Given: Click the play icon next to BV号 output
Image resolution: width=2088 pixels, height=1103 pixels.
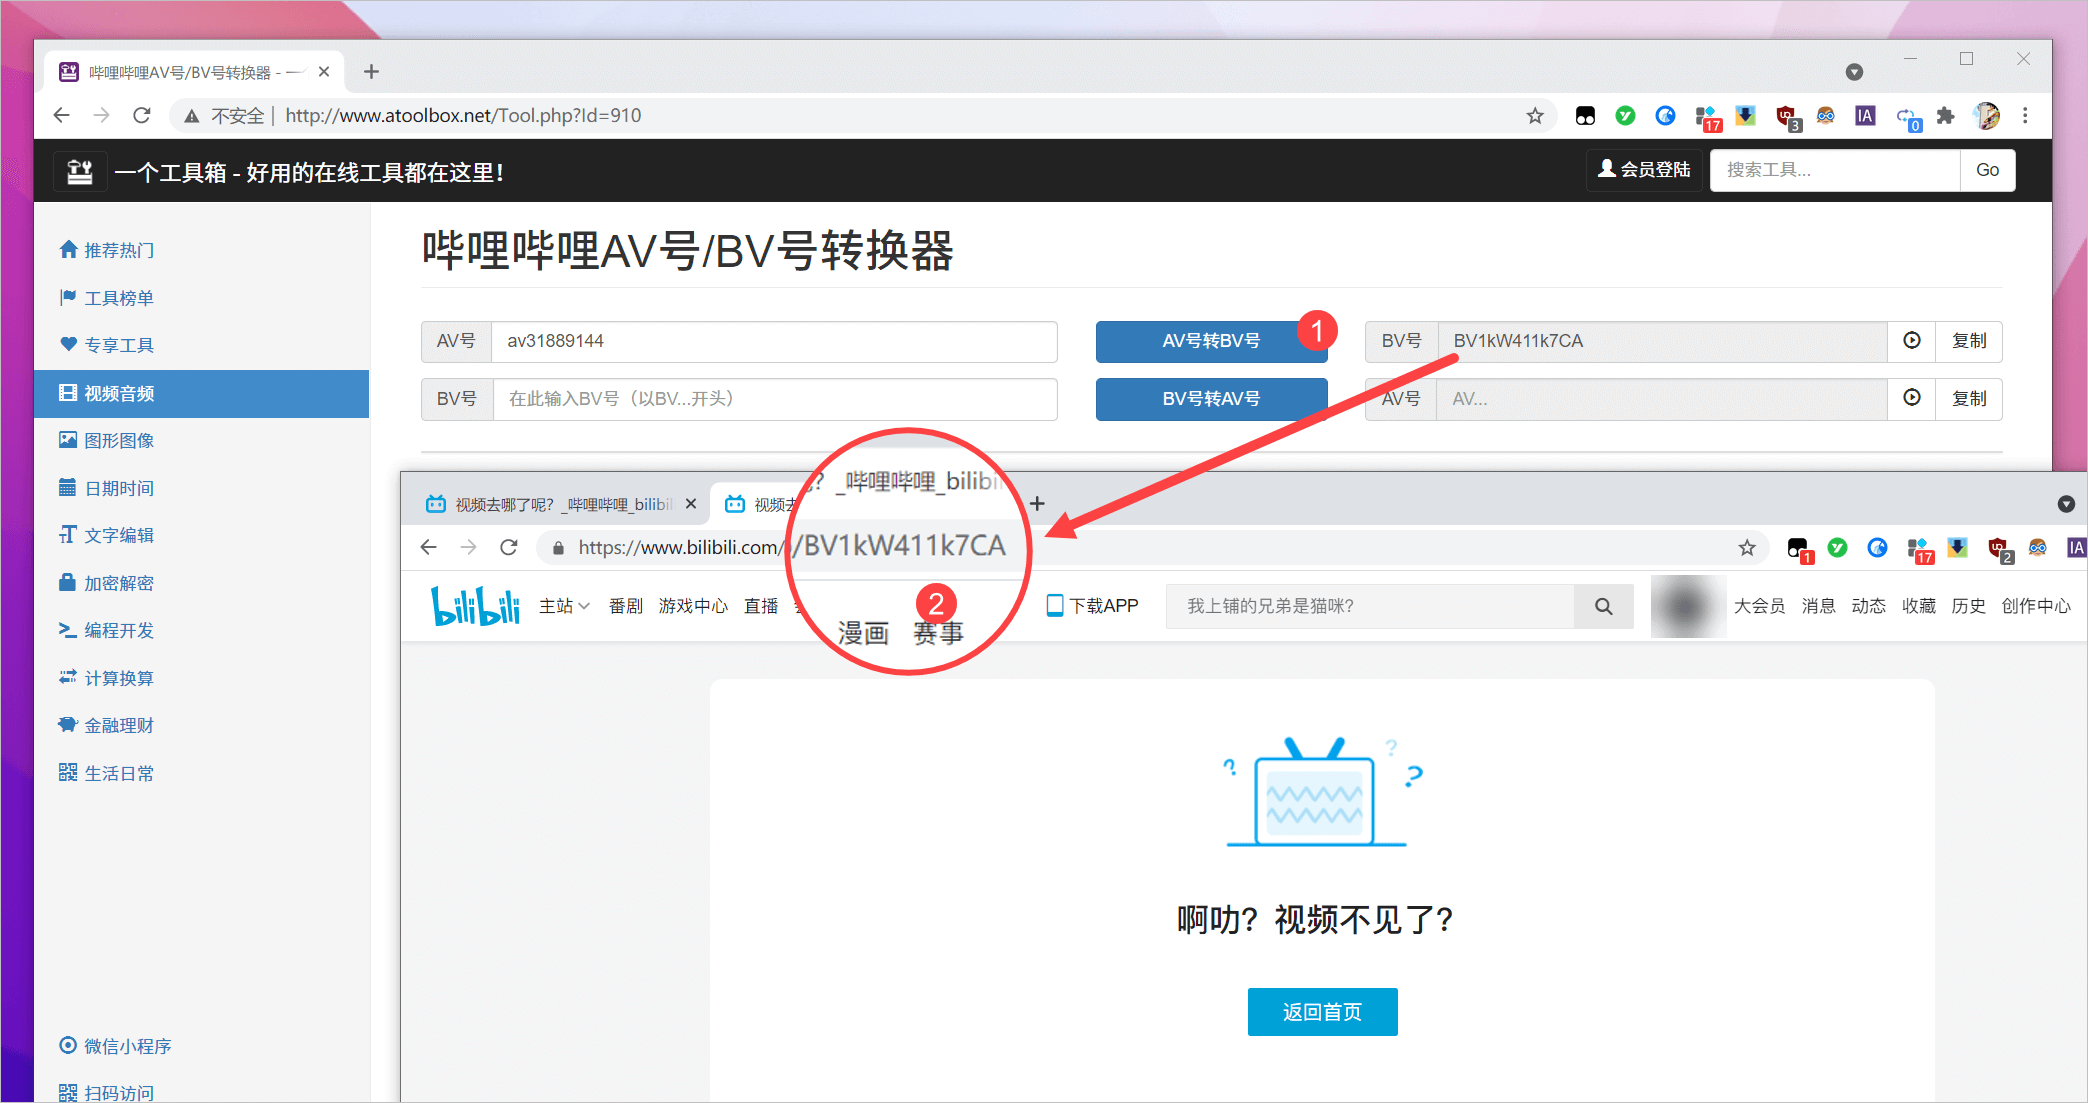Looking at the screenshot, I should point(1912,341).
